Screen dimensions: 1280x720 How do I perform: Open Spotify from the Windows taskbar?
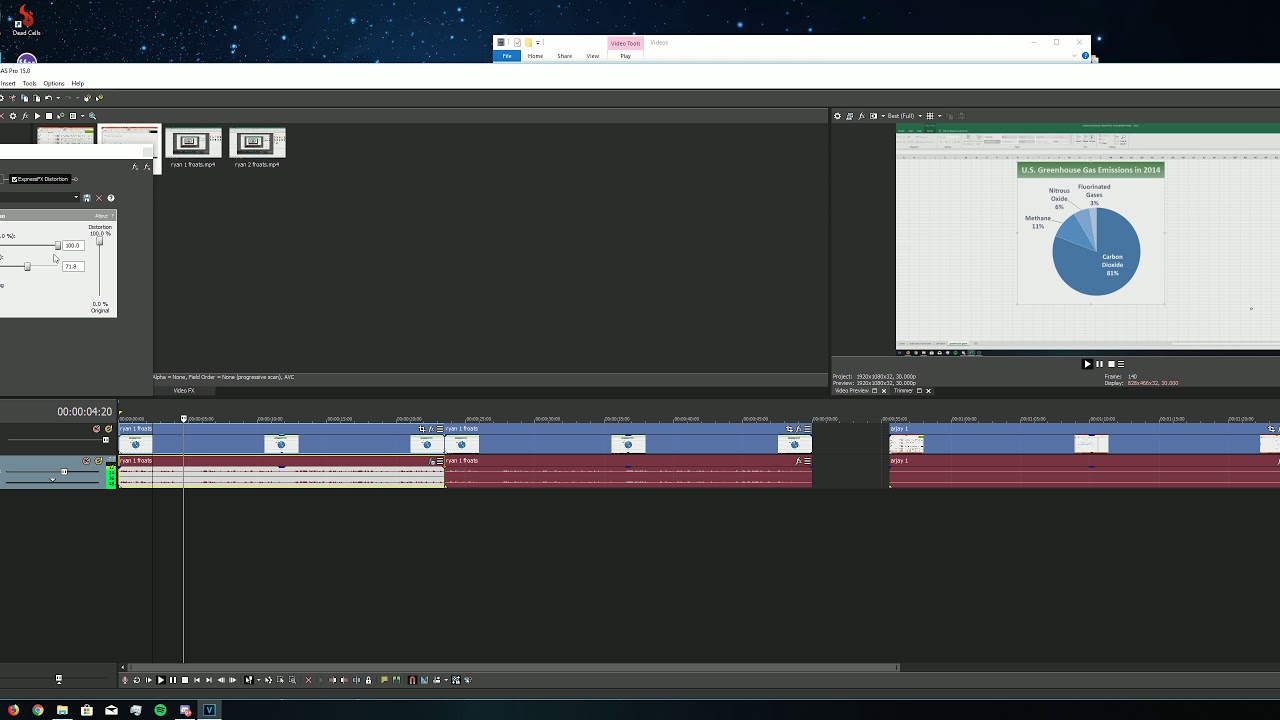(x=160, y=710)
